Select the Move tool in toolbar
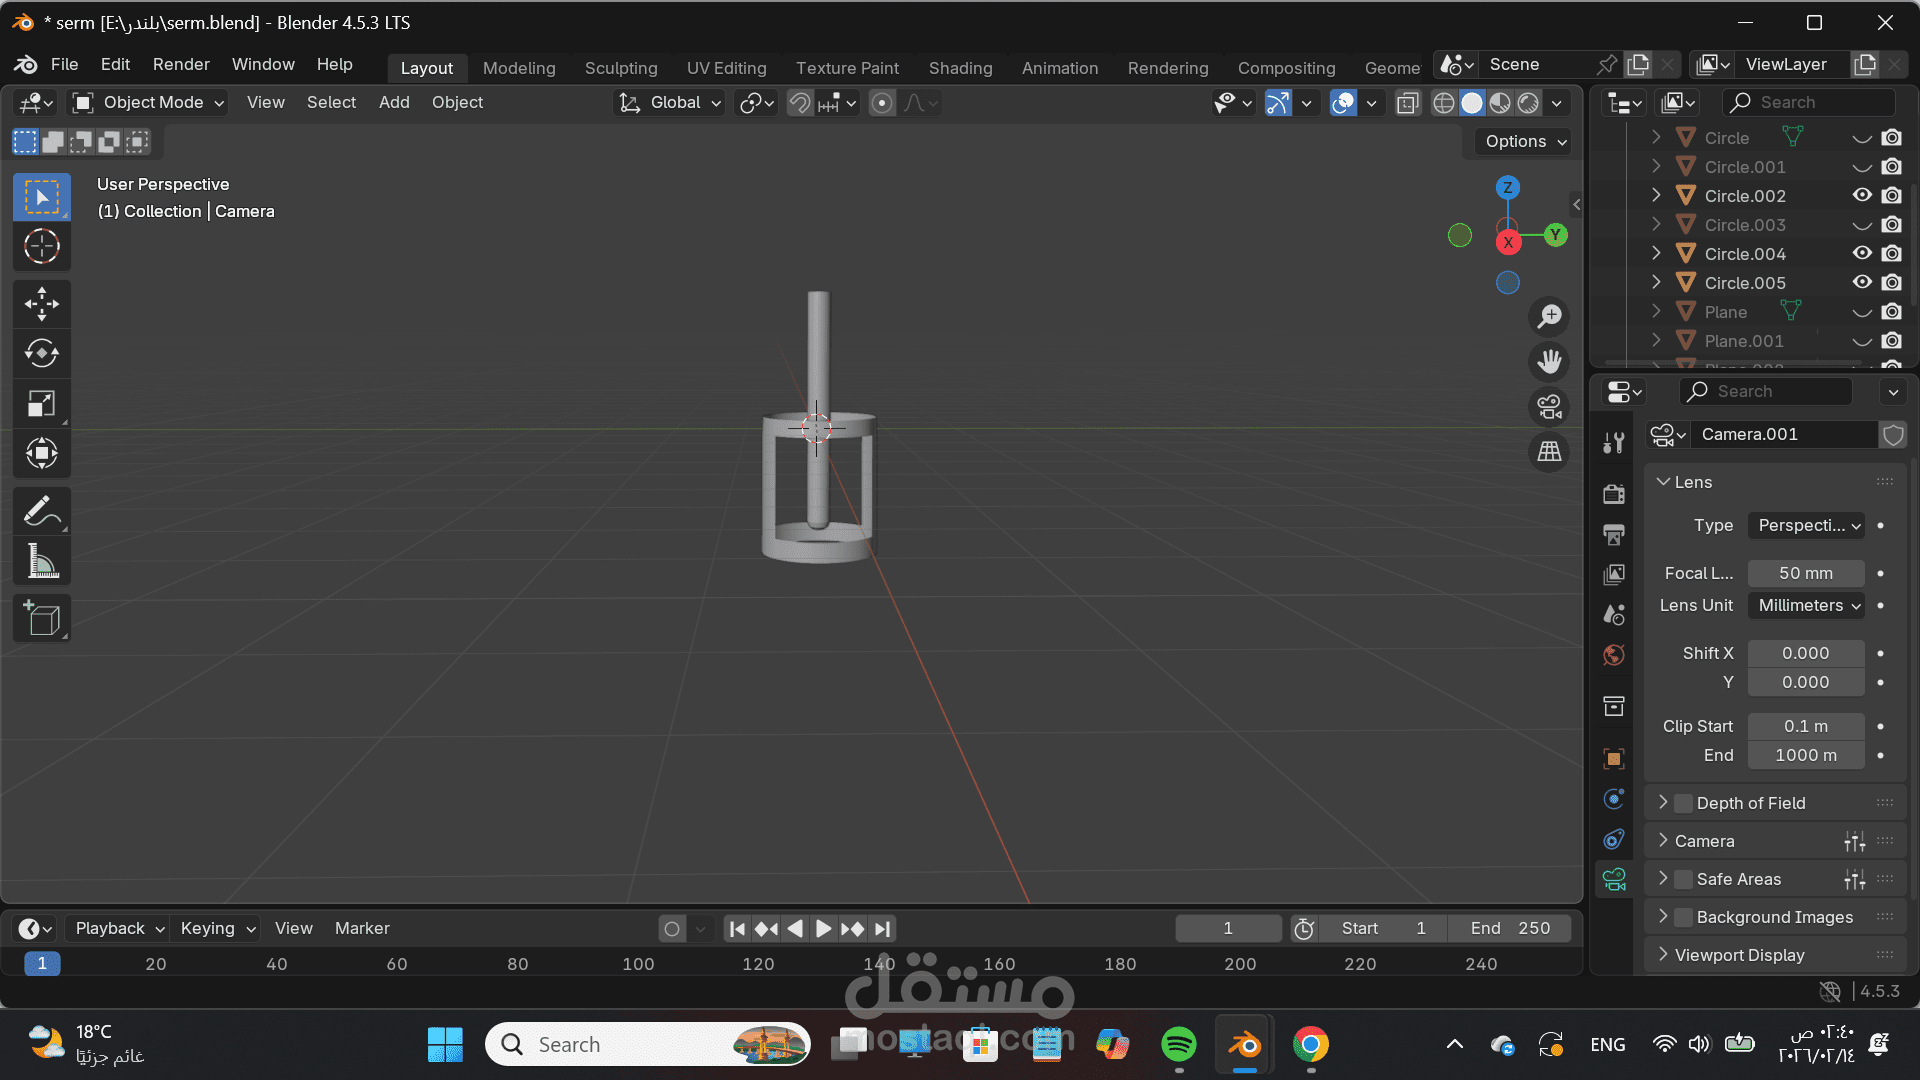Image resolution: width=1920 pixels, height=1080 pixels. [x=41, y=304]
